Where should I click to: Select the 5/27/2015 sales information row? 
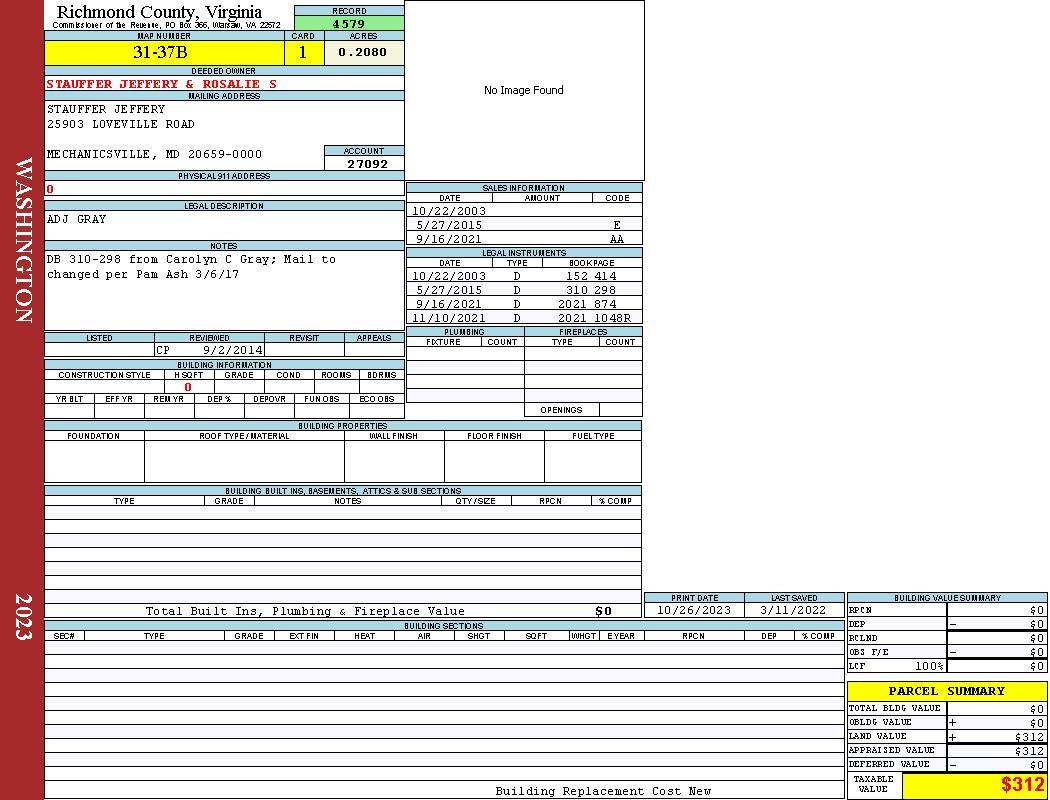pos(524,226)
